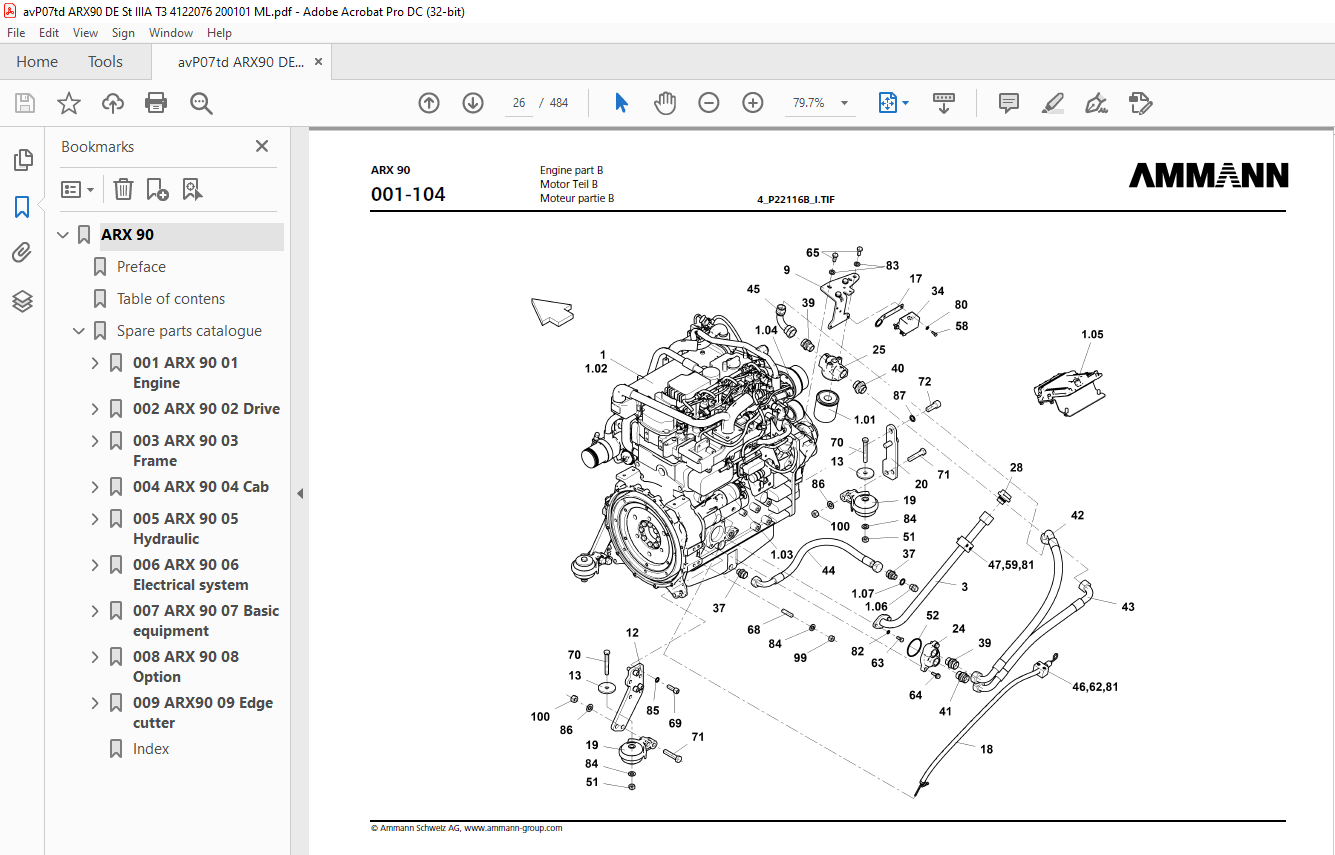Collapse navigation pane with side arrow
Viewport: 1335px width, 855px height.
tap(299, 493)
